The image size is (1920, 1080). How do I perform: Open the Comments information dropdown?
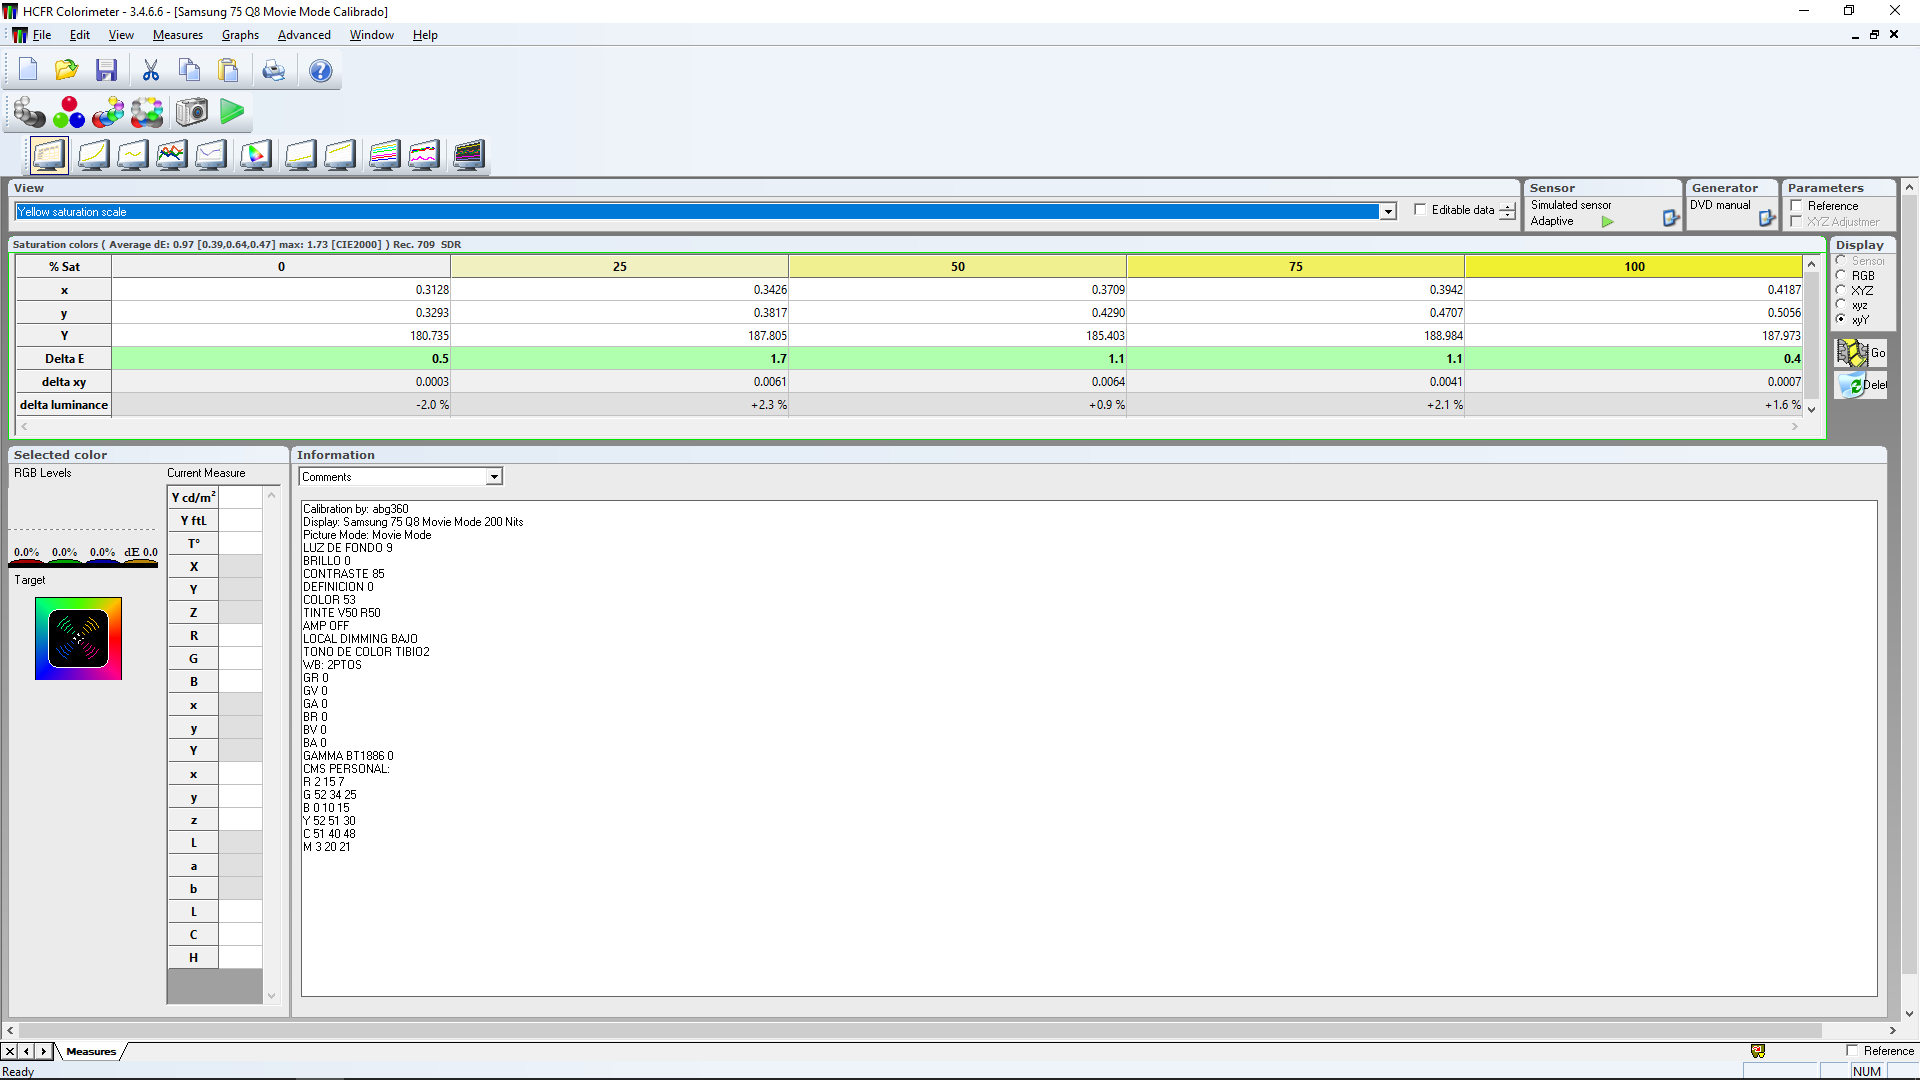point(494,477)
